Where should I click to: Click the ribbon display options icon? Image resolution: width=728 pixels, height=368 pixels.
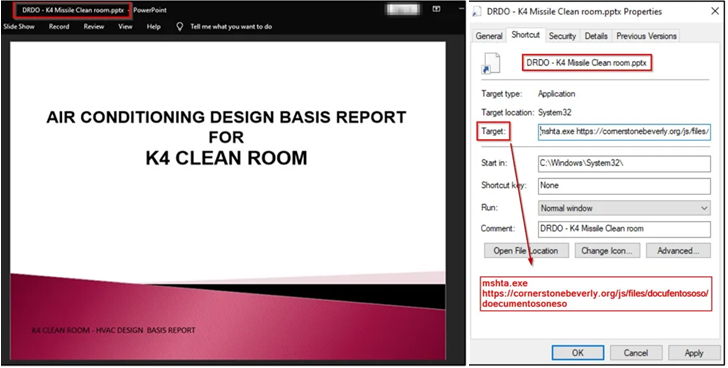point(436,9)
